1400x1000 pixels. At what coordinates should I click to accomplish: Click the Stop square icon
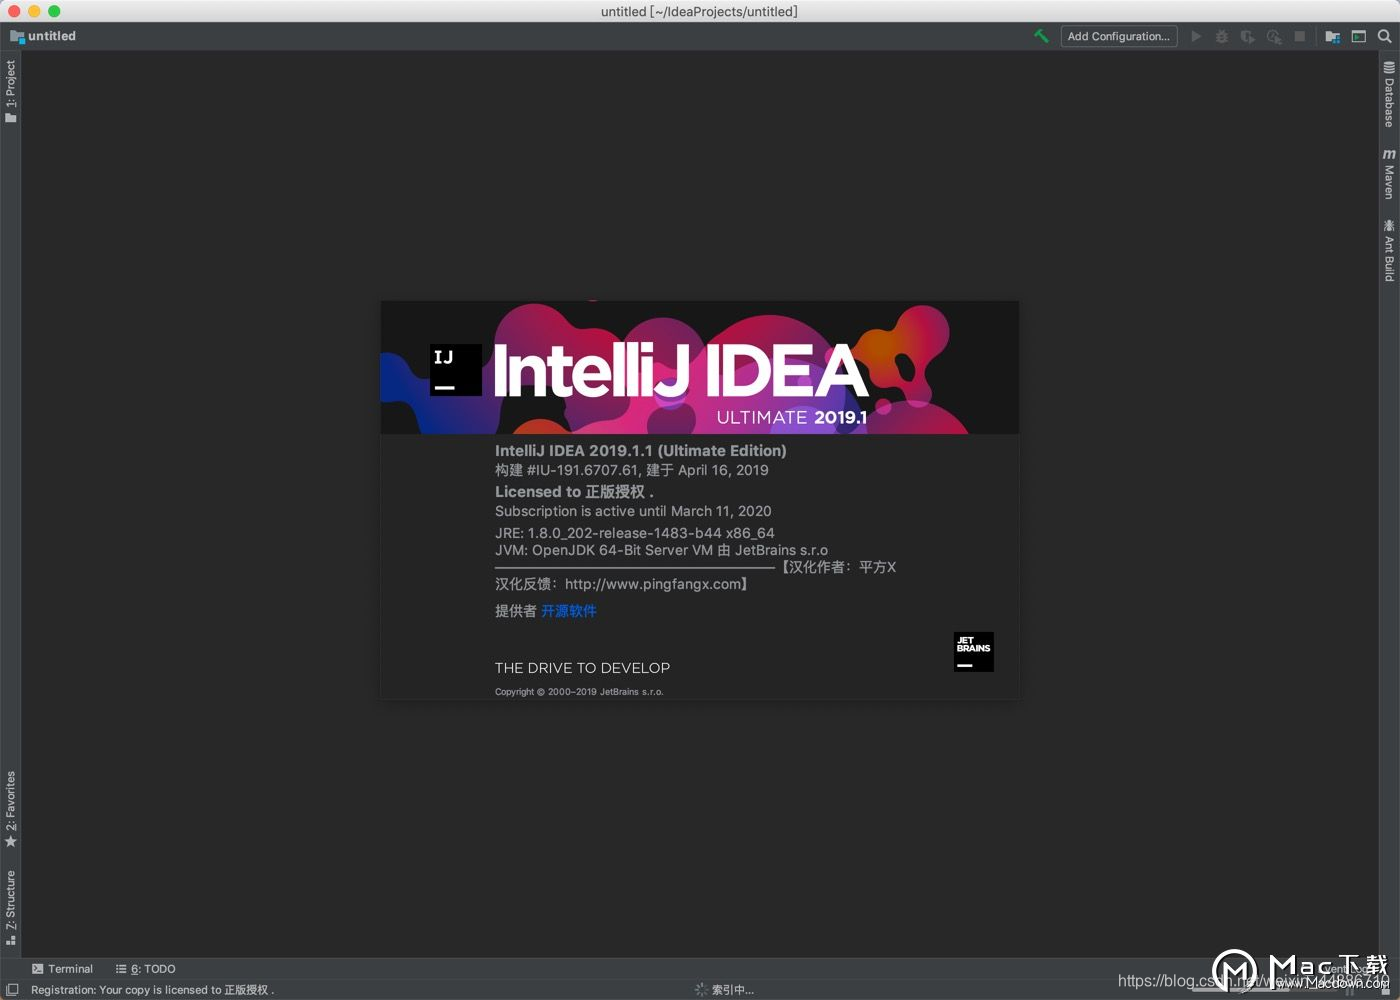[x=1299, y=36]
